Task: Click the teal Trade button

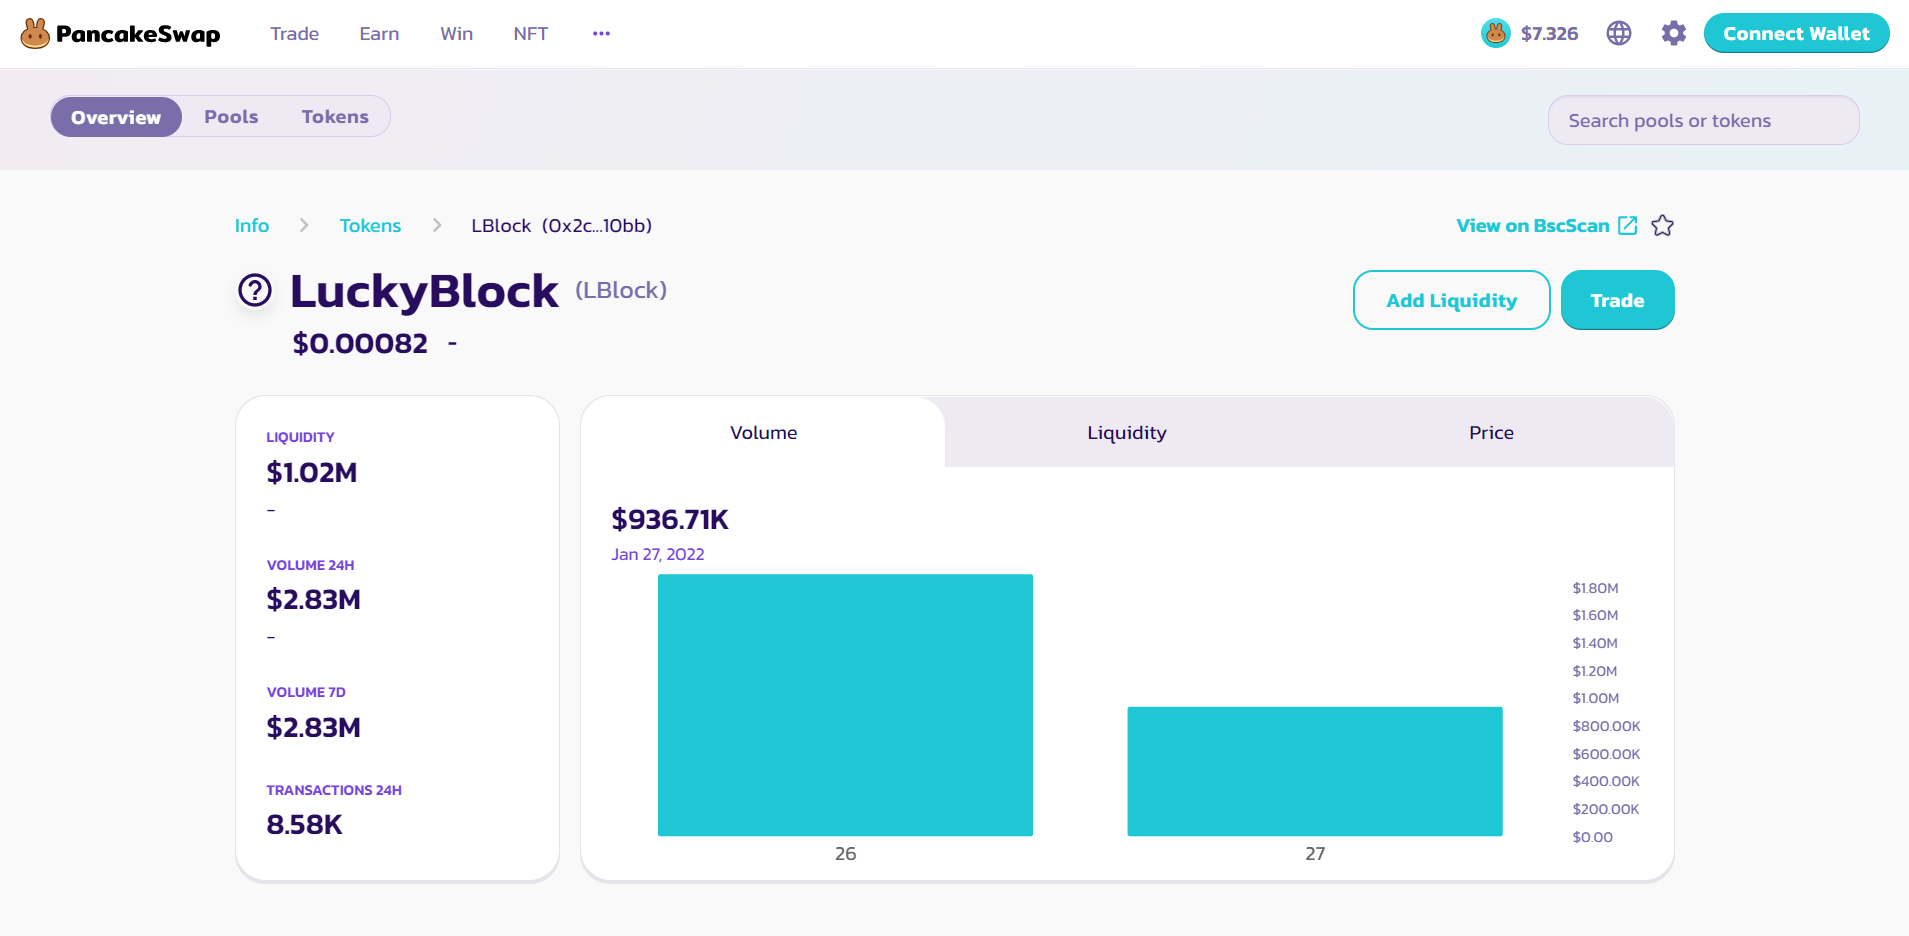Action: 1617,300
